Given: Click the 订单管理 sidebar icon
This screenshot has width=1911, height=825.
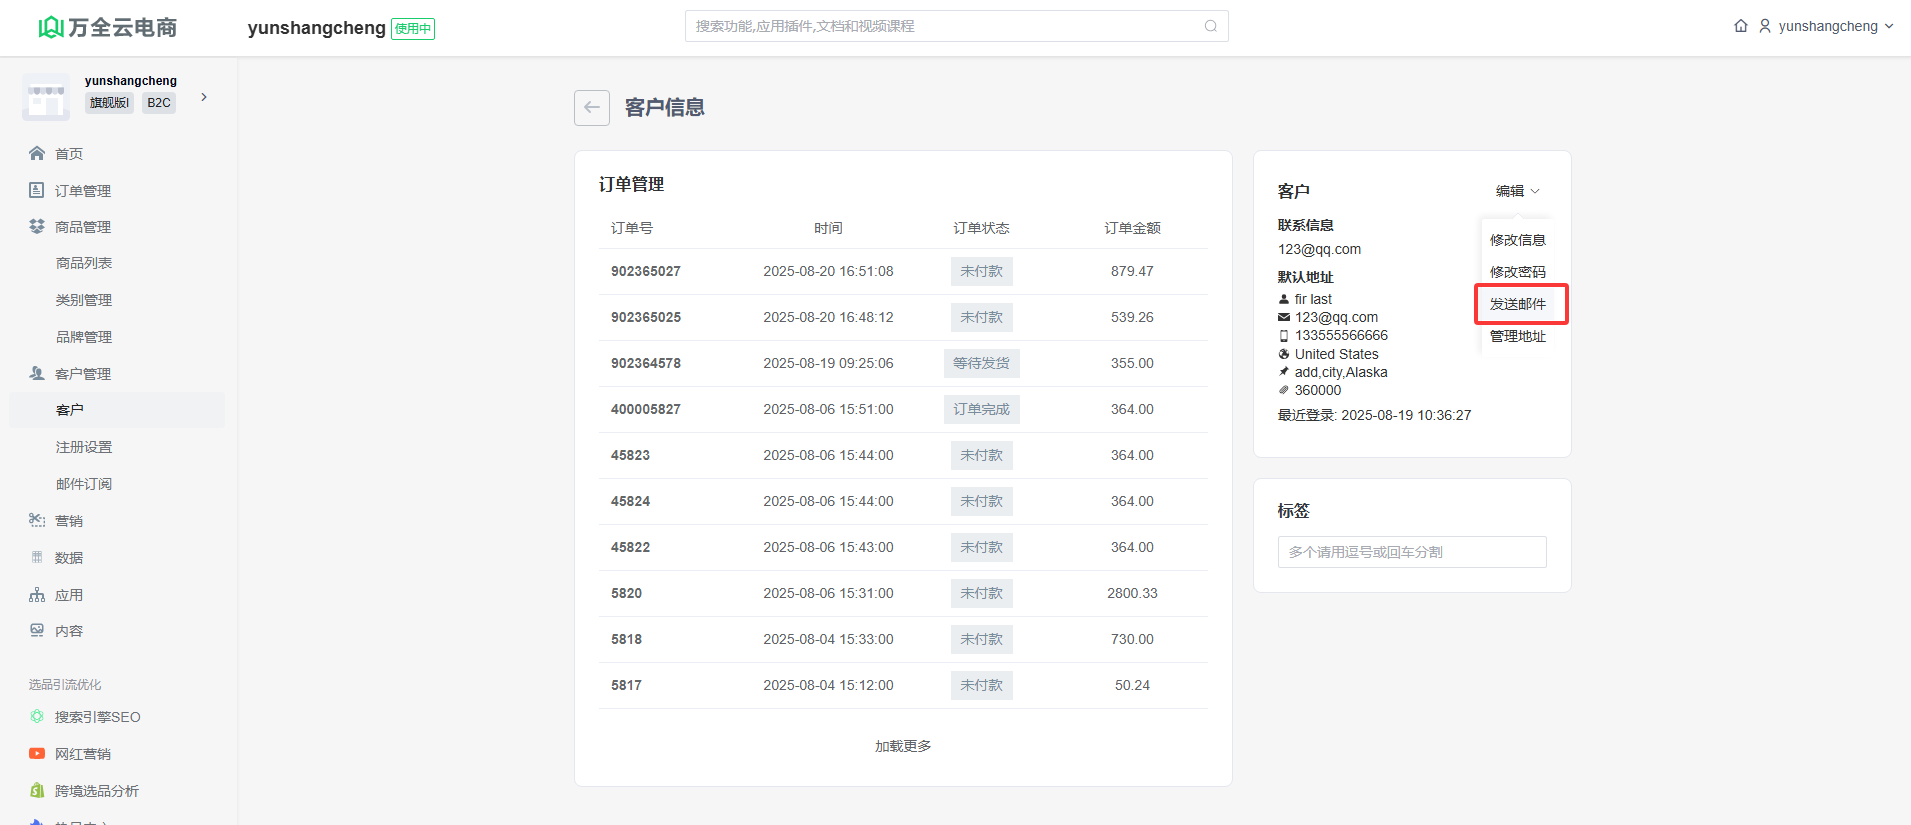Looking at the screenshot, I should coord(37,190).
